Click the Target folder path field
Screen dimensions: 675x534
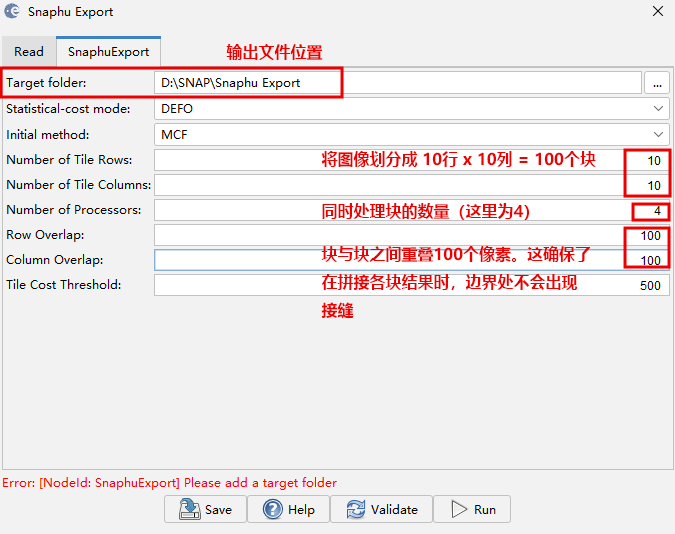coord(398,82)
